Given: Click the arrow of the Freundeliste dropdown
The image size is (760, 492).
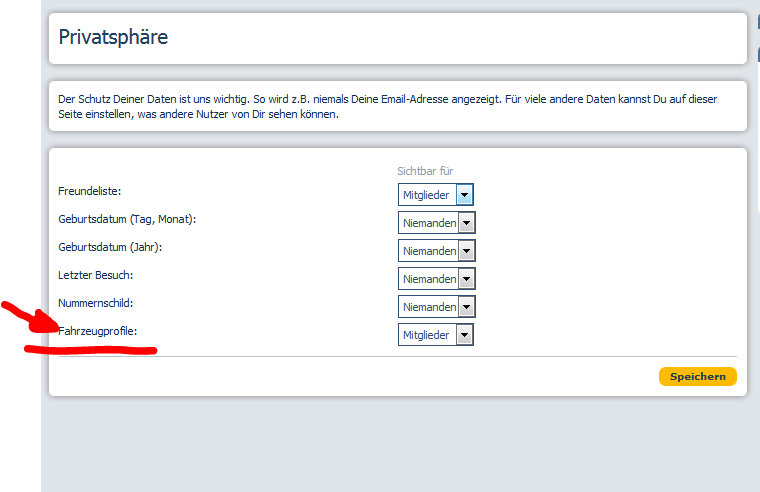Looking at the screenshot, I should point(465,195).
